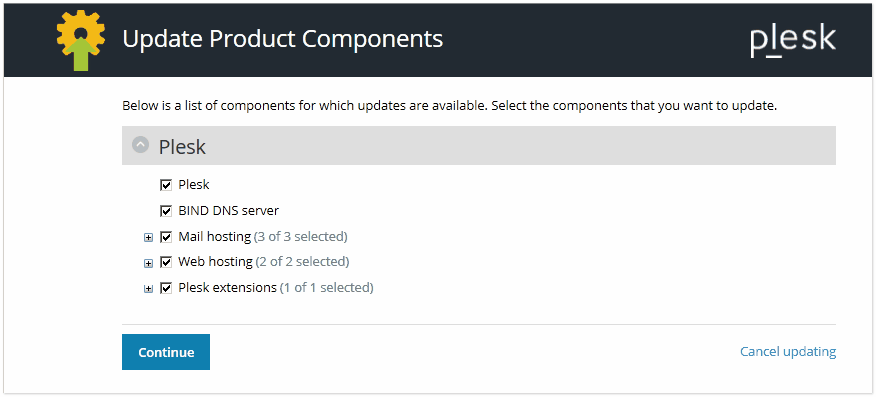This screenshot has height=397, width=876.
Task: Click the Continue button
Action: (x=166, y=352)
